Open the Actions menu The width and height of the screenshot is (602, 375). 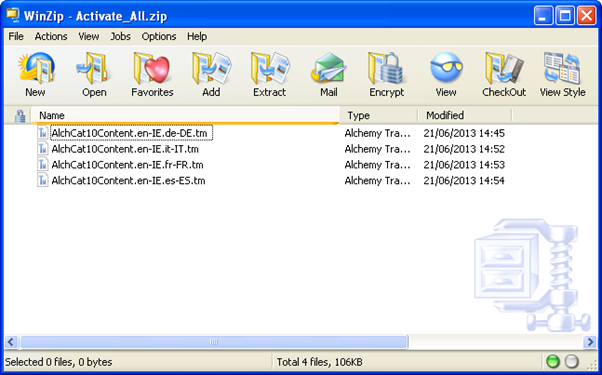coord(51,36)
